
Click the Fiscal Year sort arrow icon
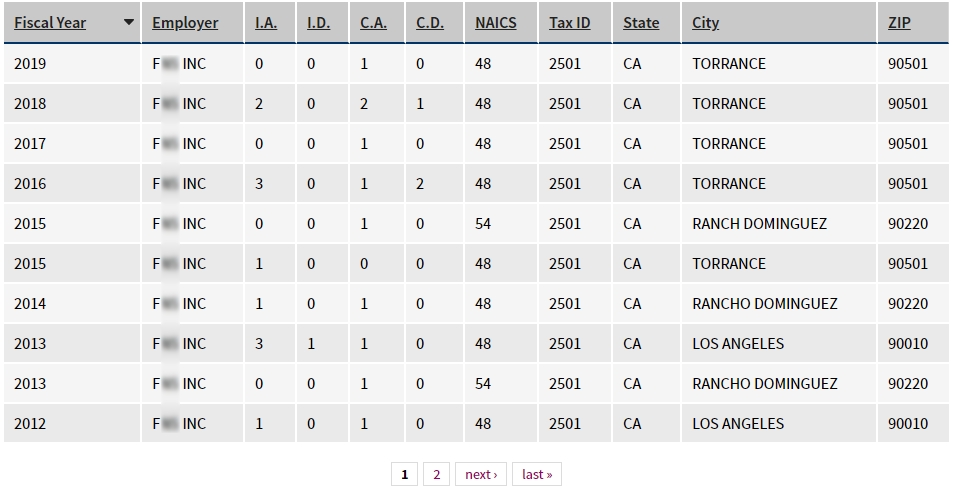coord(128,22)
